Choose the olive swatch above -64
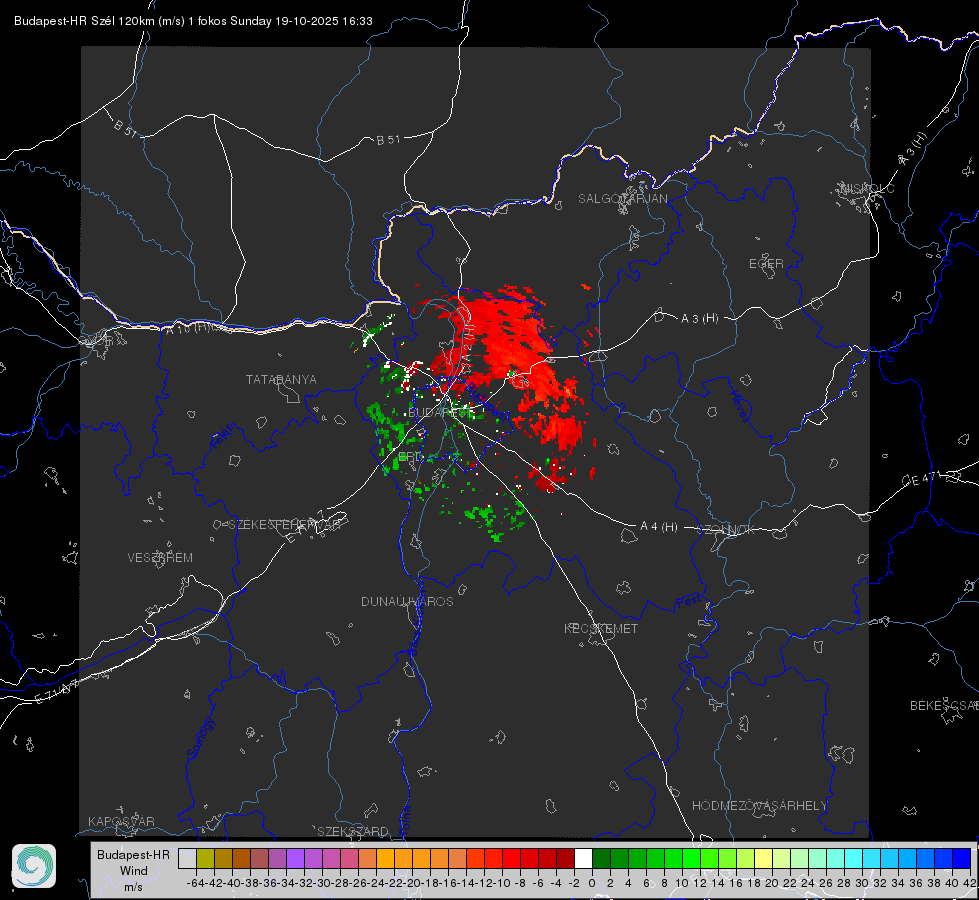Viewport: 979px width, 900px height. point(205,858)
